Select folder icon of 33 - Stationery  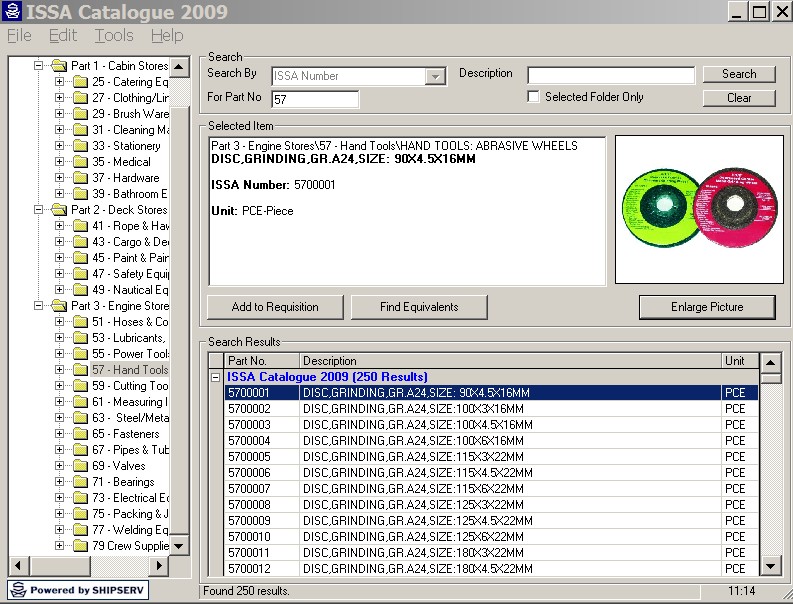[x=80, y=146]
